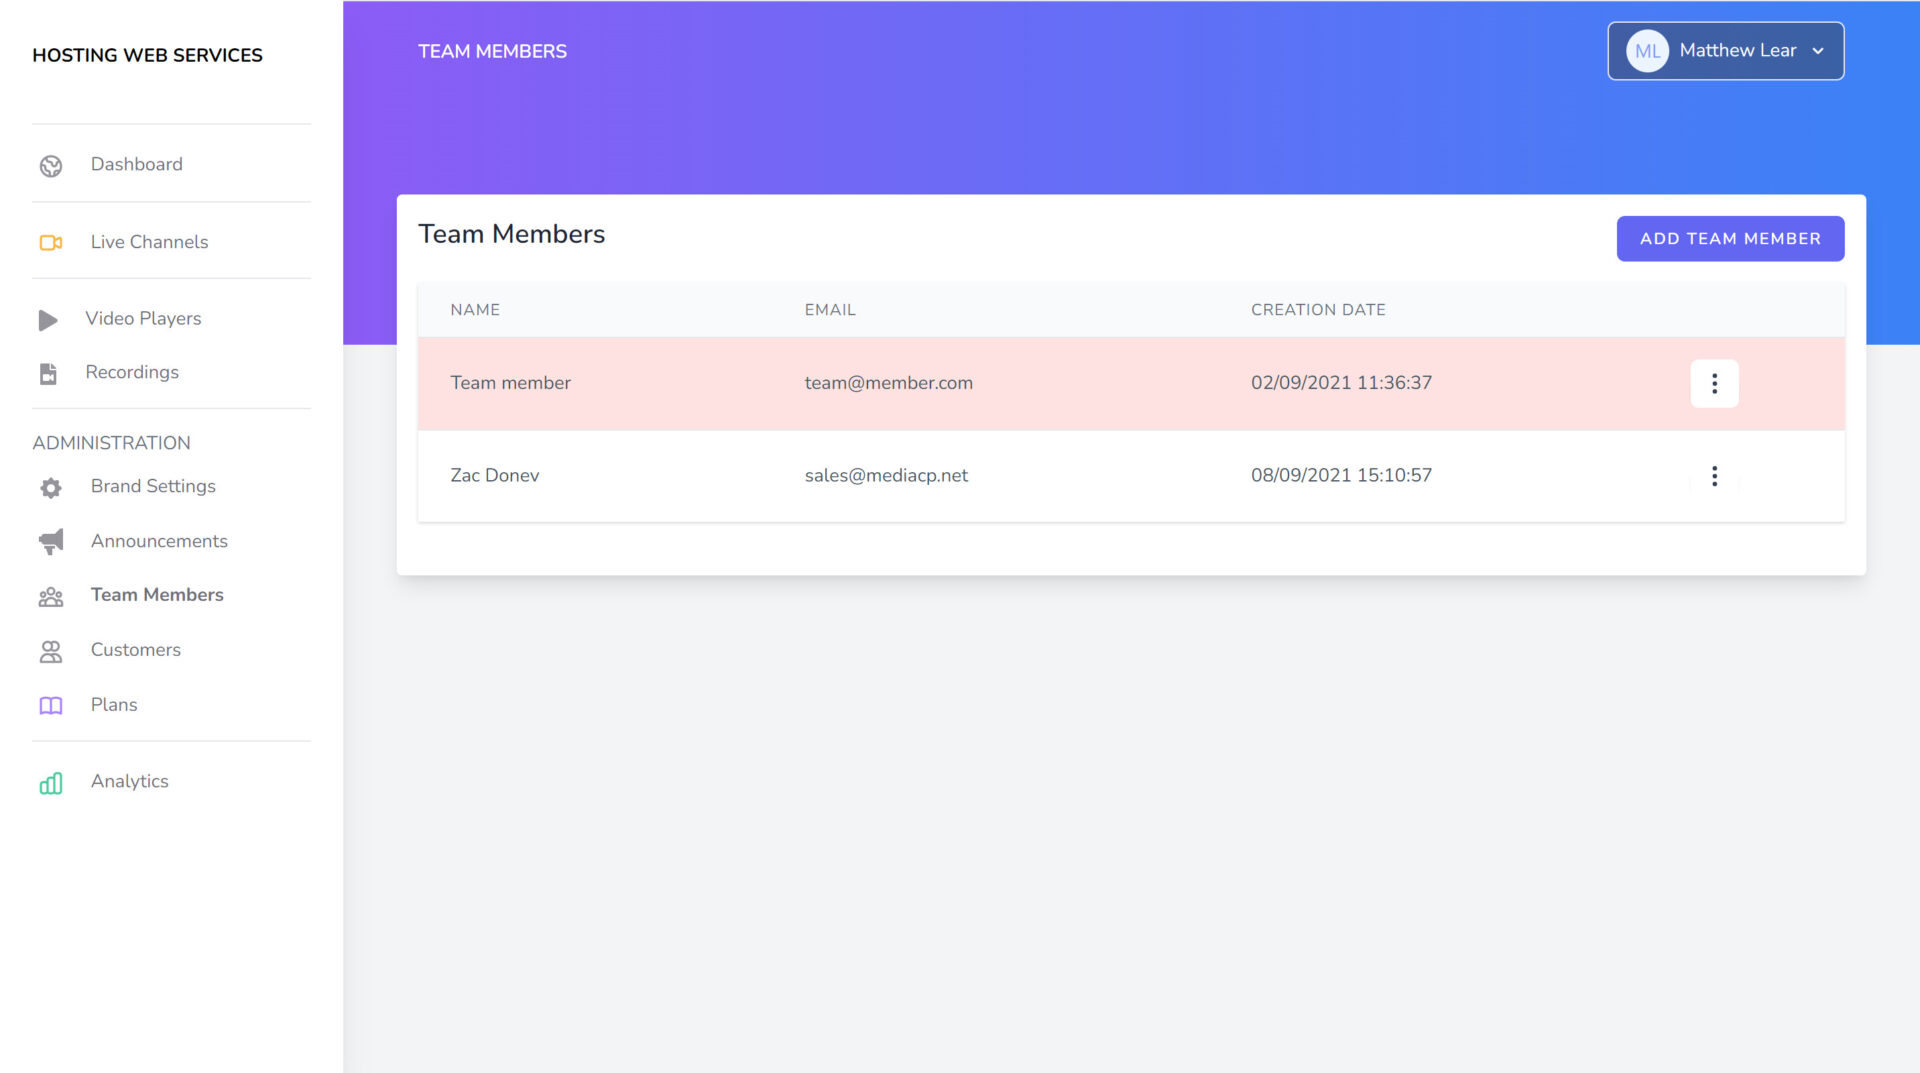The height and width of the screenshot is (1073, 1920).
Task: Click the Analytics bar chart icon
Action: (x=51, y=783)
